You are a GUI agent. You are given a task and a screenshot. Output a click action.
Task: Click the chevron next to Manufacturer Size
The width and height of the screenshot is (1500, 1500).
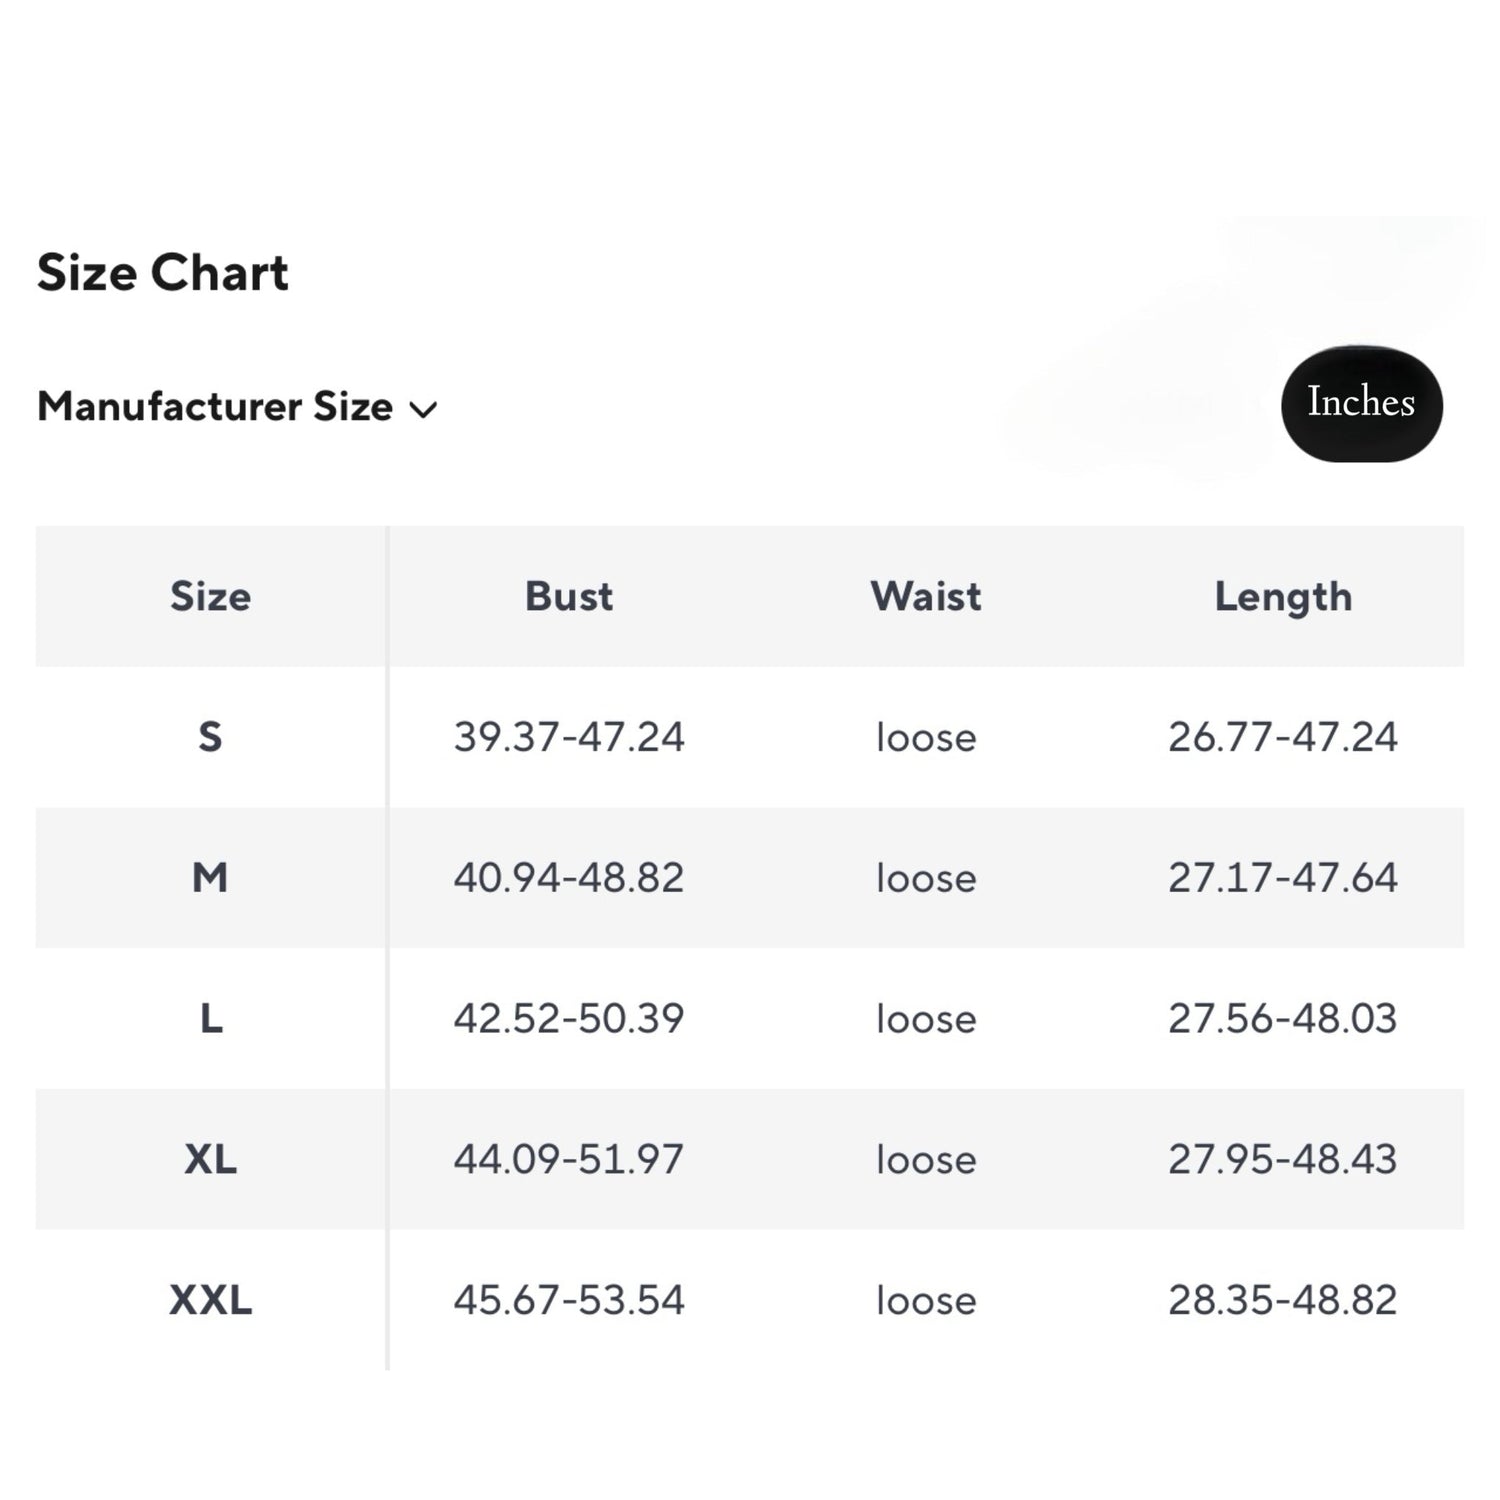[424, 409]
